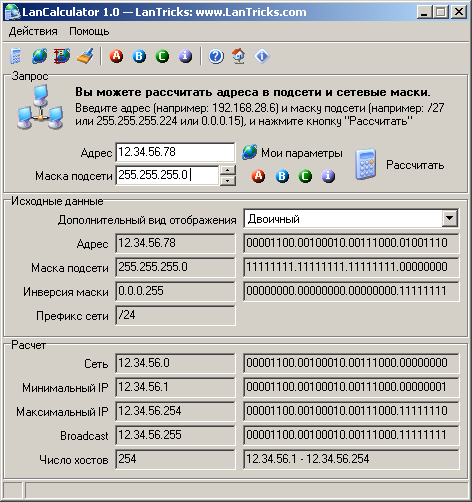Click binary inverted mask 00000000.00000000.00000000.11111111
472x502 pixels.
coord(351,291)
